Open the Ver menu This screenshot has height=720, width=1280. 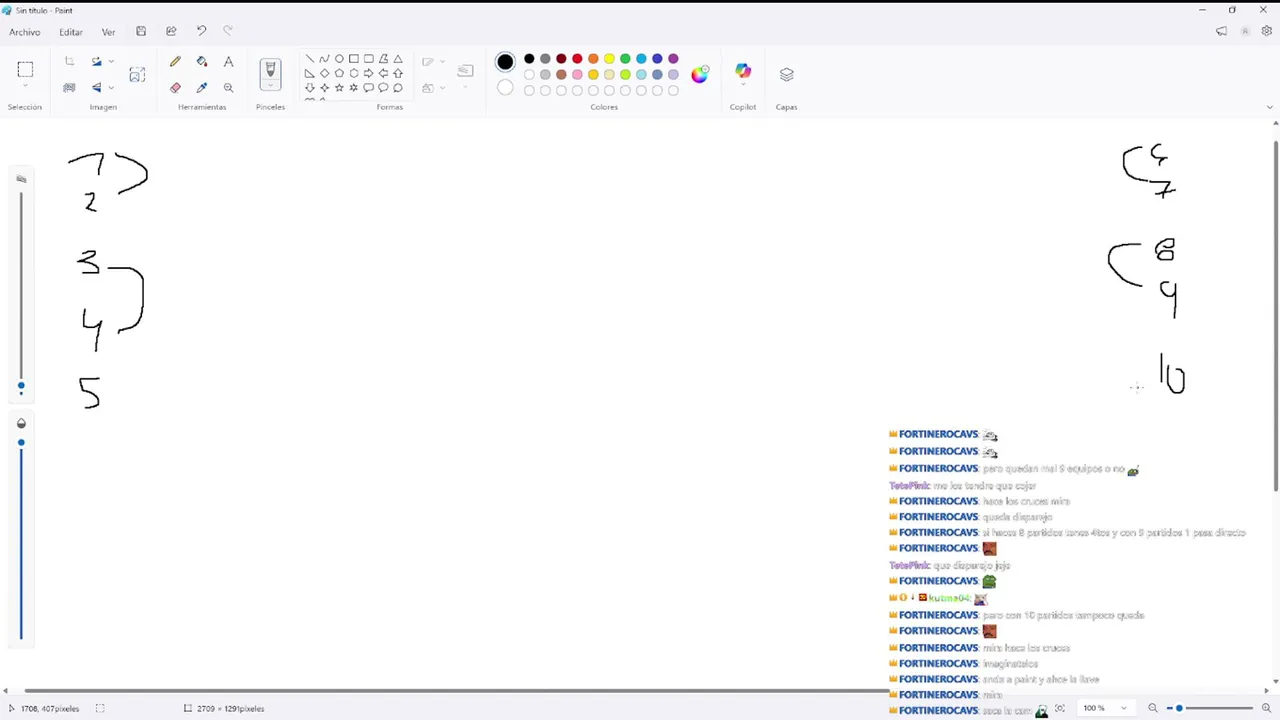[x=108, y=32]
